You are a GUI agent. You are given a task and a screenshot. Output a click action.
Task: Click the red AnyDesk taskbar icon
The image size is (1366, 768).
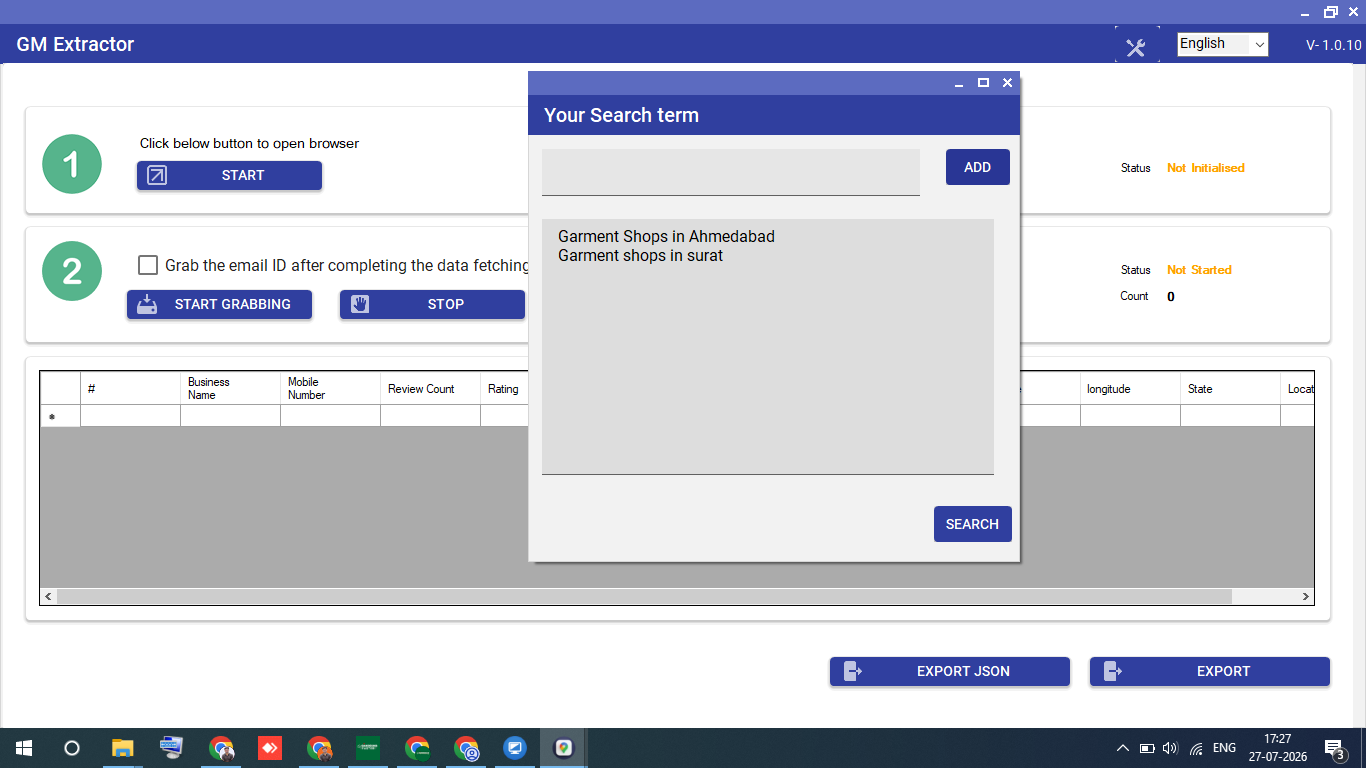coord(270,748)
